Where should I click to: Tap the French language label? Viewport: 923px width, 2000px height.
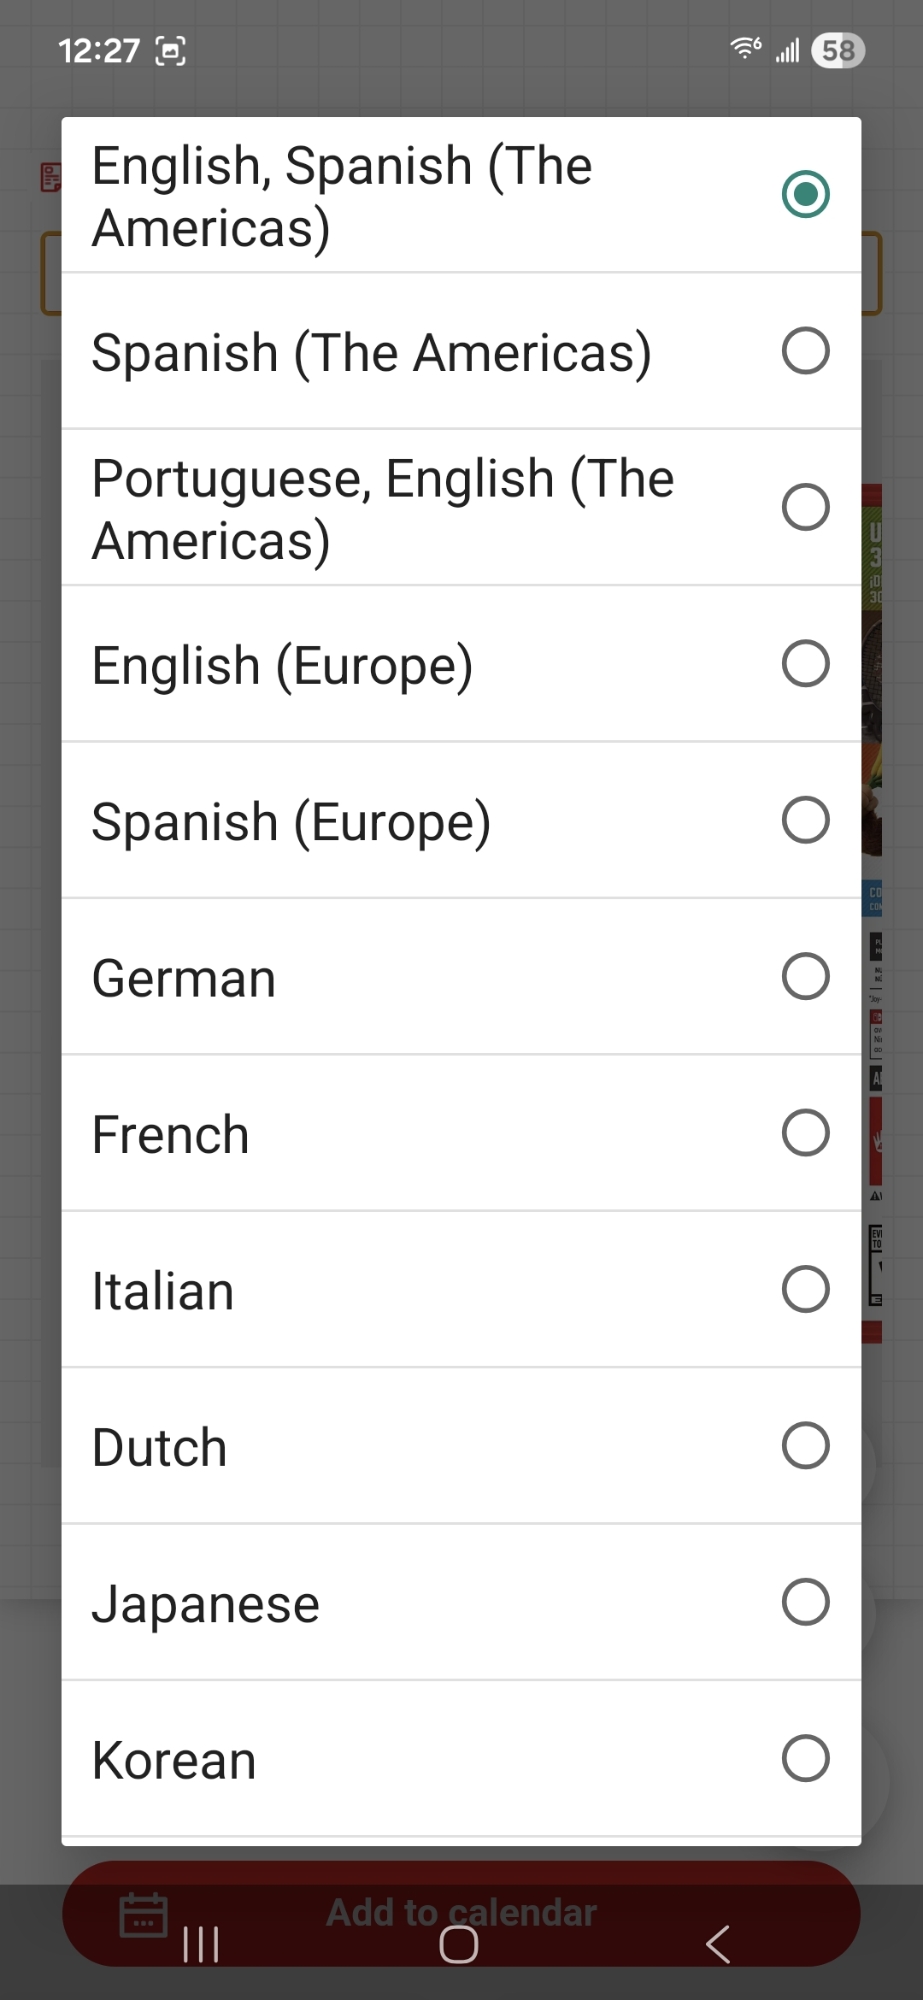171,1135
